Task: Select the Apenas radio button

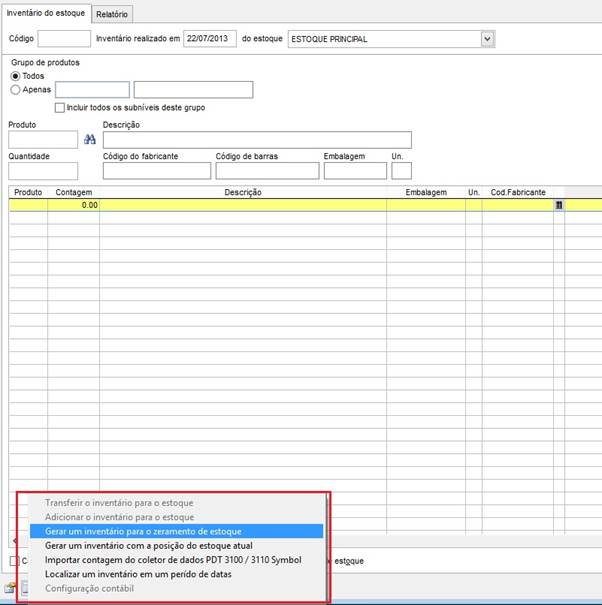Action: coord(15,90)
